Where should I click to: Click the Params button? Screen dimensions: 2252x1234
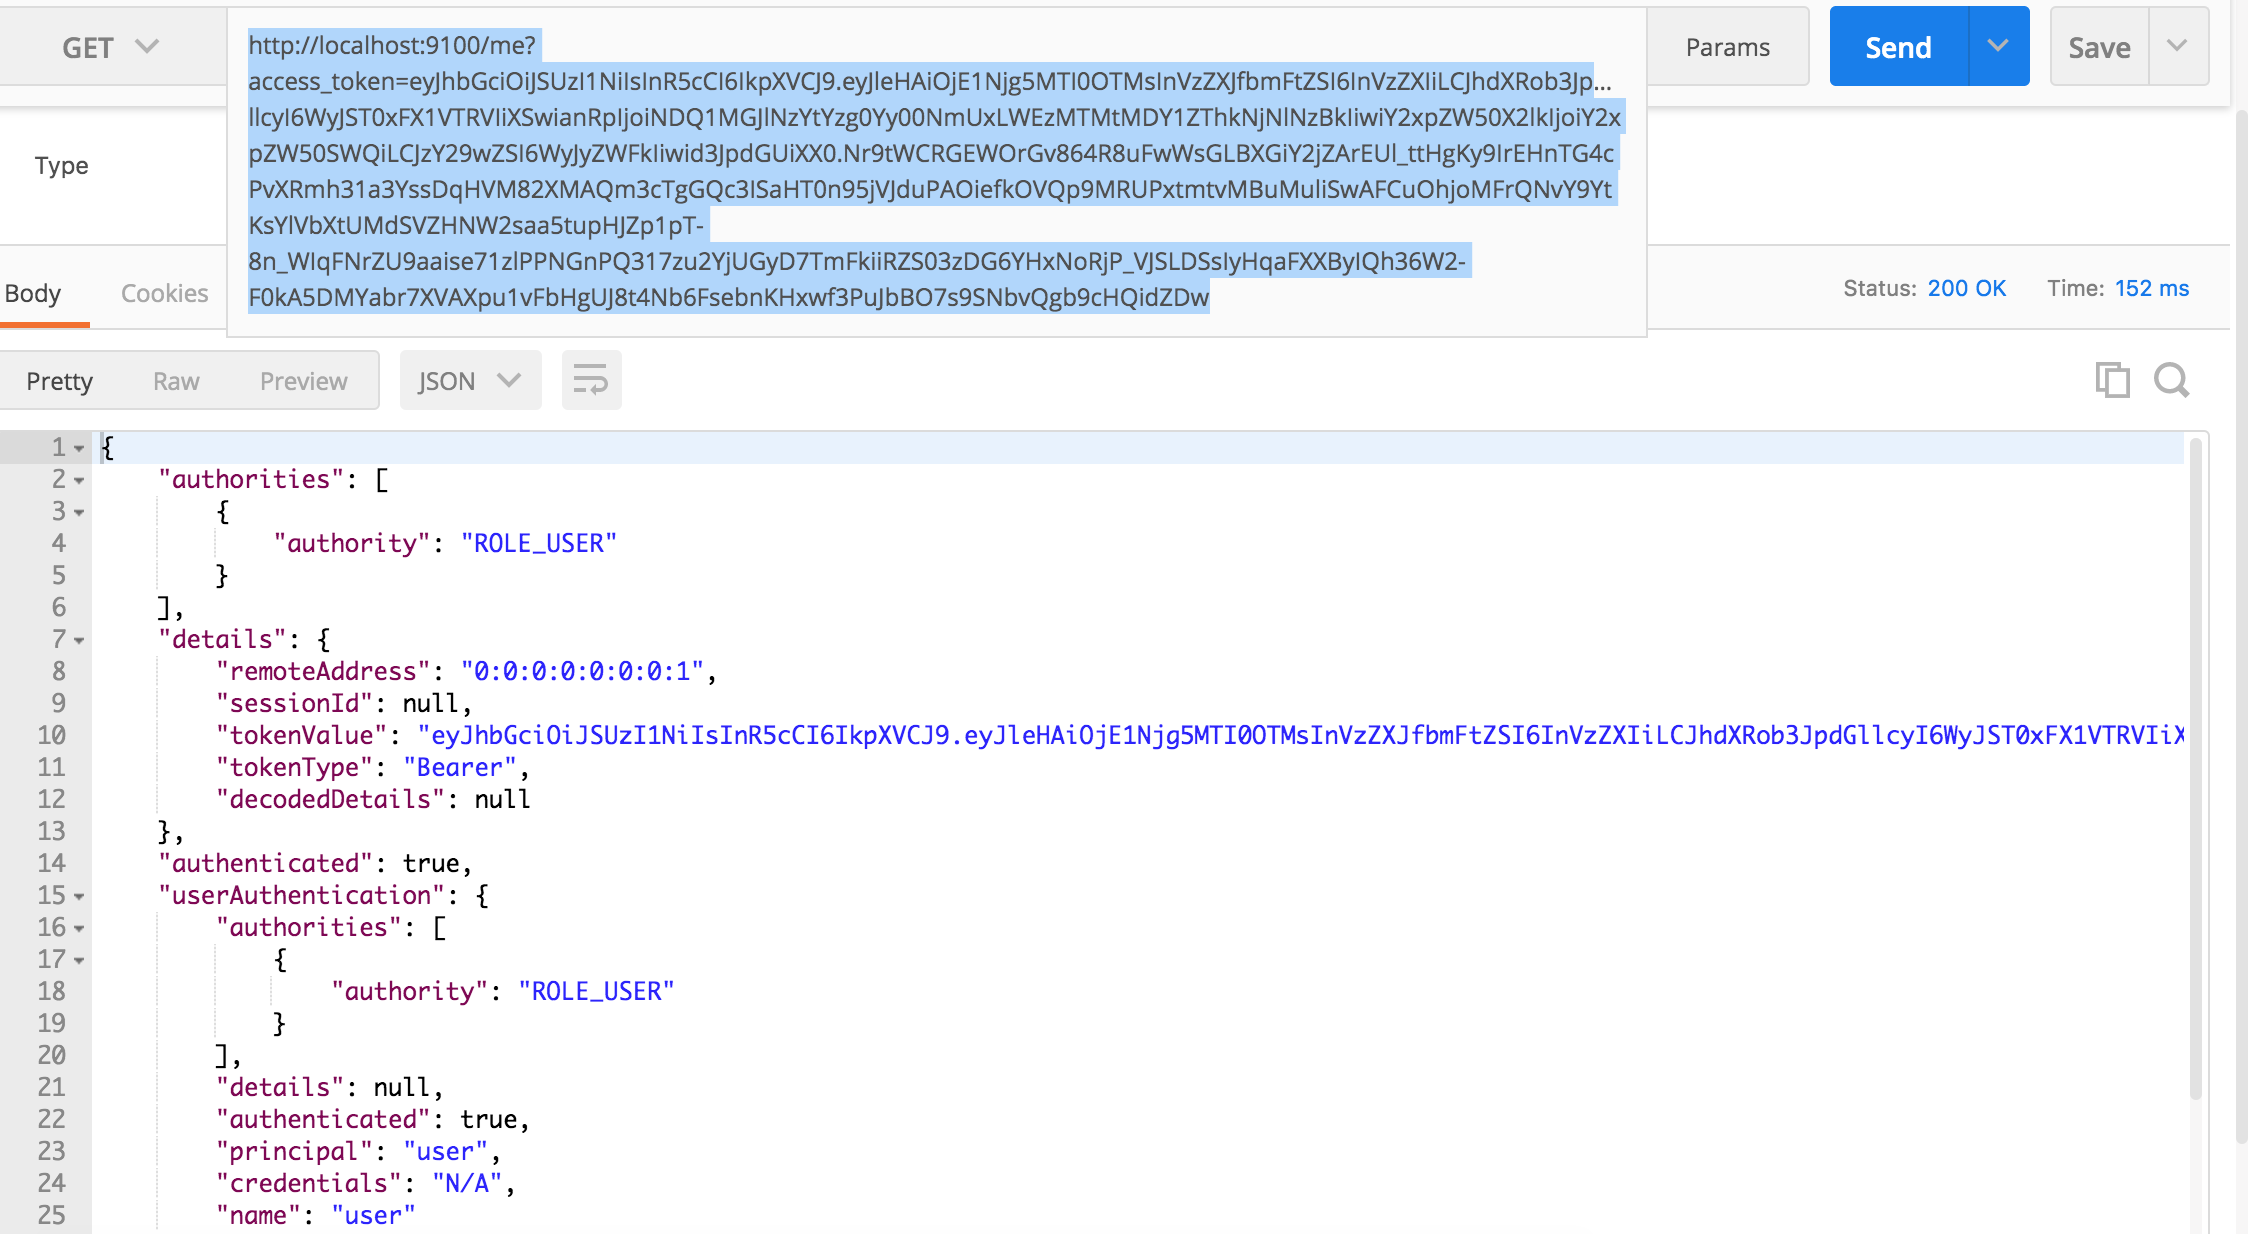click(x=1727, y=47)
